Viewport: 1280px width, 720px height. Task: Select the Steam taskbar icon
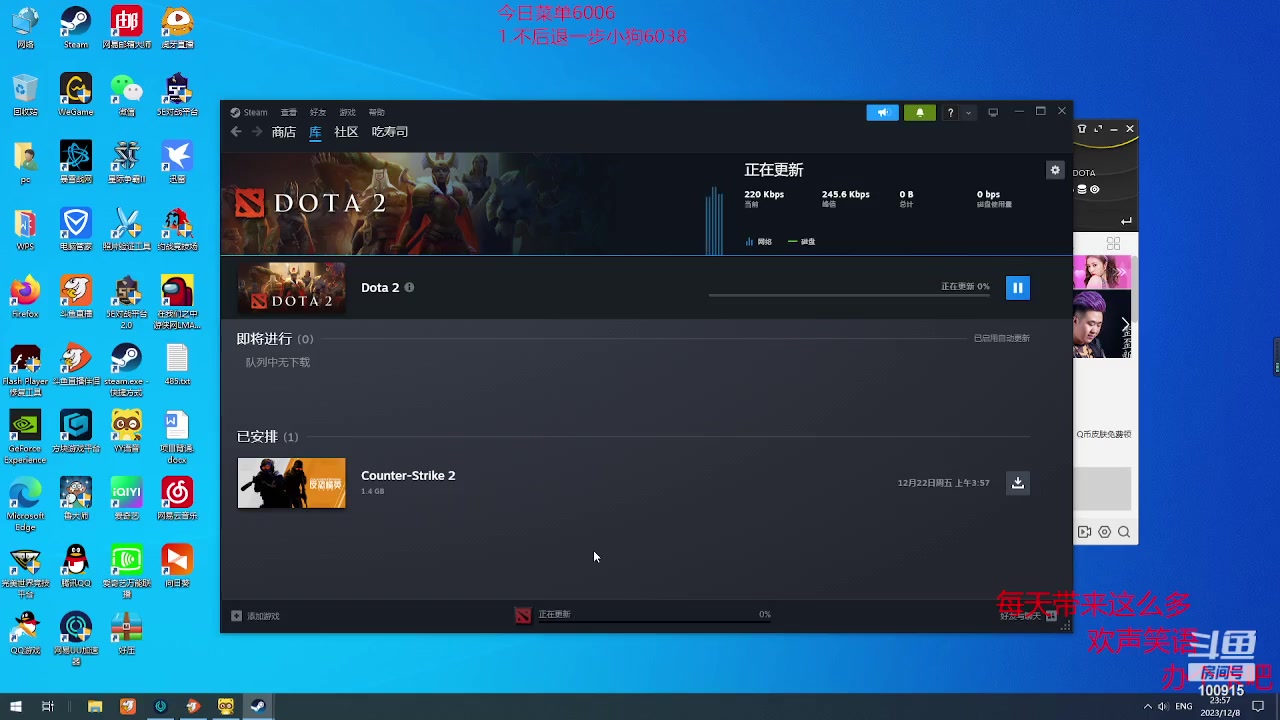257,706
